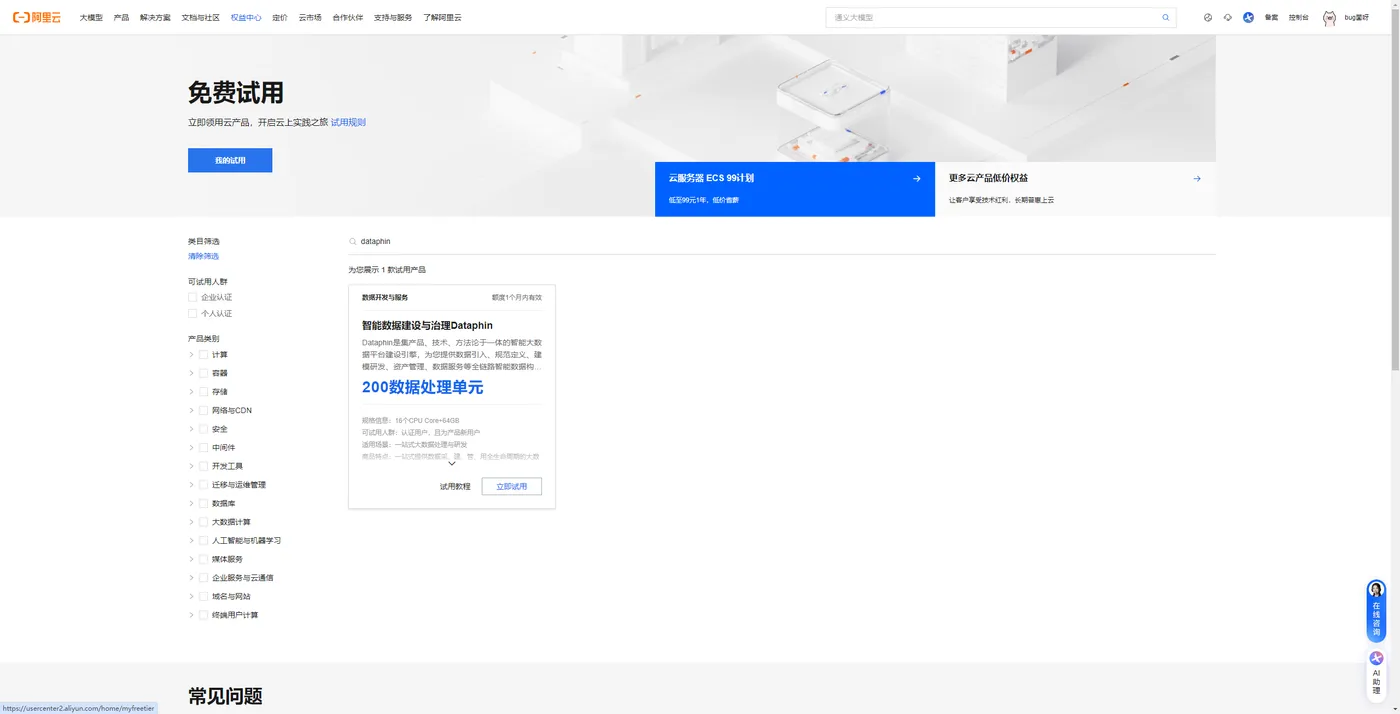
Task: Click the bug username in header
Action: pyautogui.click(x=1357, y=18)
